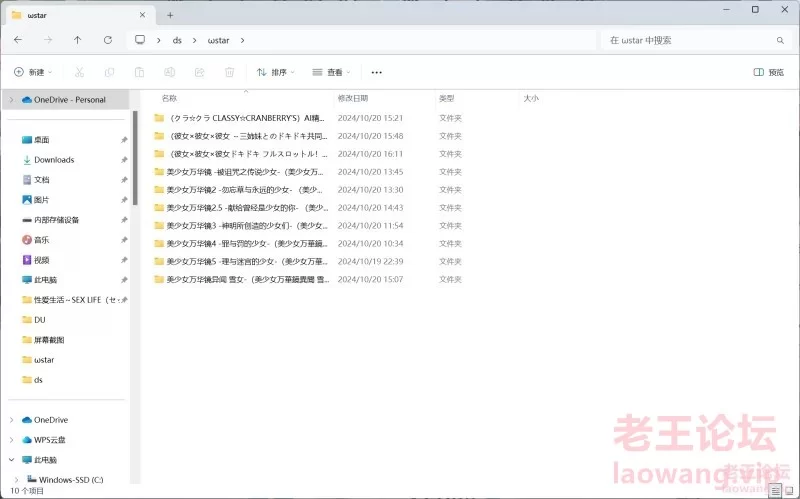Image resolution: width=800 pixels, height=499 pixels.
Task: Expand OneDrive - Personal tree node
Action: 11,99
